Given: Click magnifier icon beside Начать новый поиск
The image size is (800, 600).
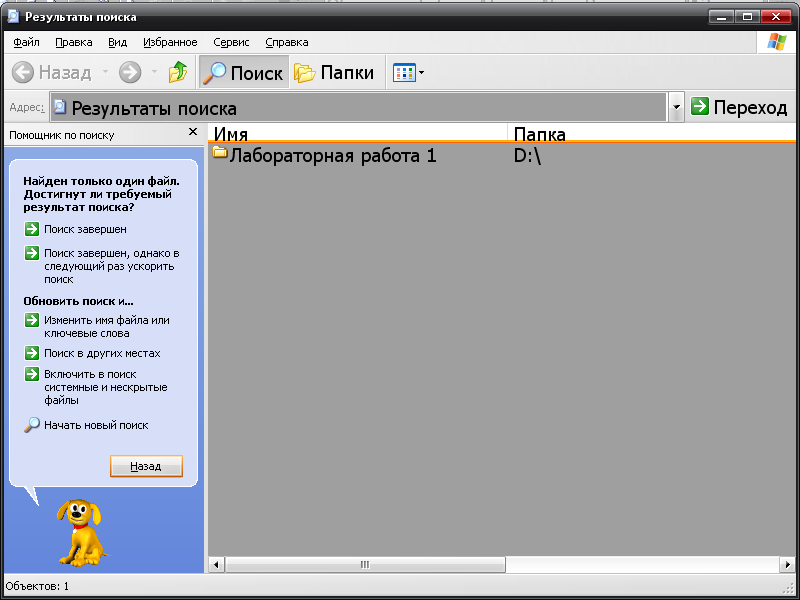Looking at the screenshot, I should point(32,424).
